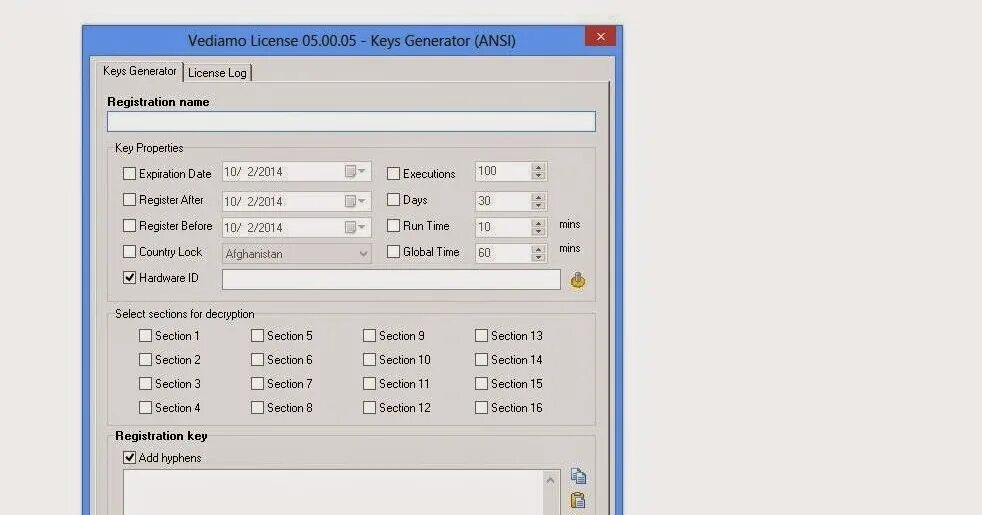The image size is (982, 515).
Task: Check Section 9 for decryption
Action: click(370, 336)
